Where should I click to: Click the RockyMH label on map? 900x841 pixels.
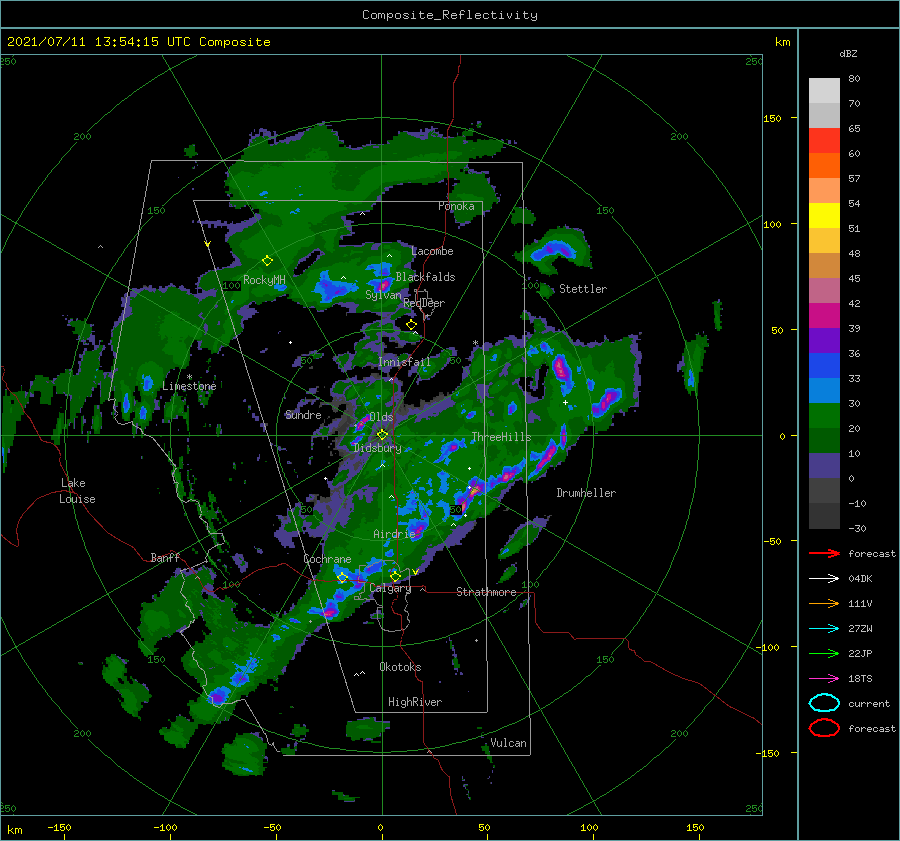(264, 280)
